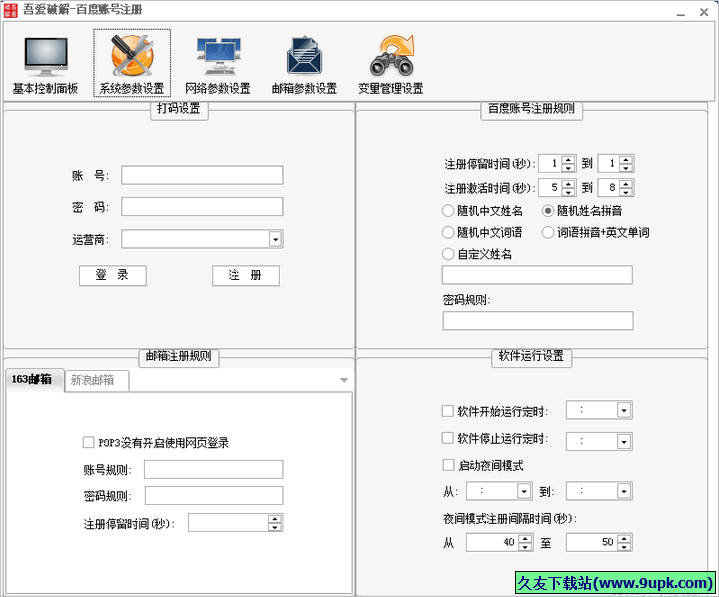The height and width of the screenshot is (597, 719).
Task: Enable the 软件开始运行定时 checkbox
Action: (x=448, y=411)
